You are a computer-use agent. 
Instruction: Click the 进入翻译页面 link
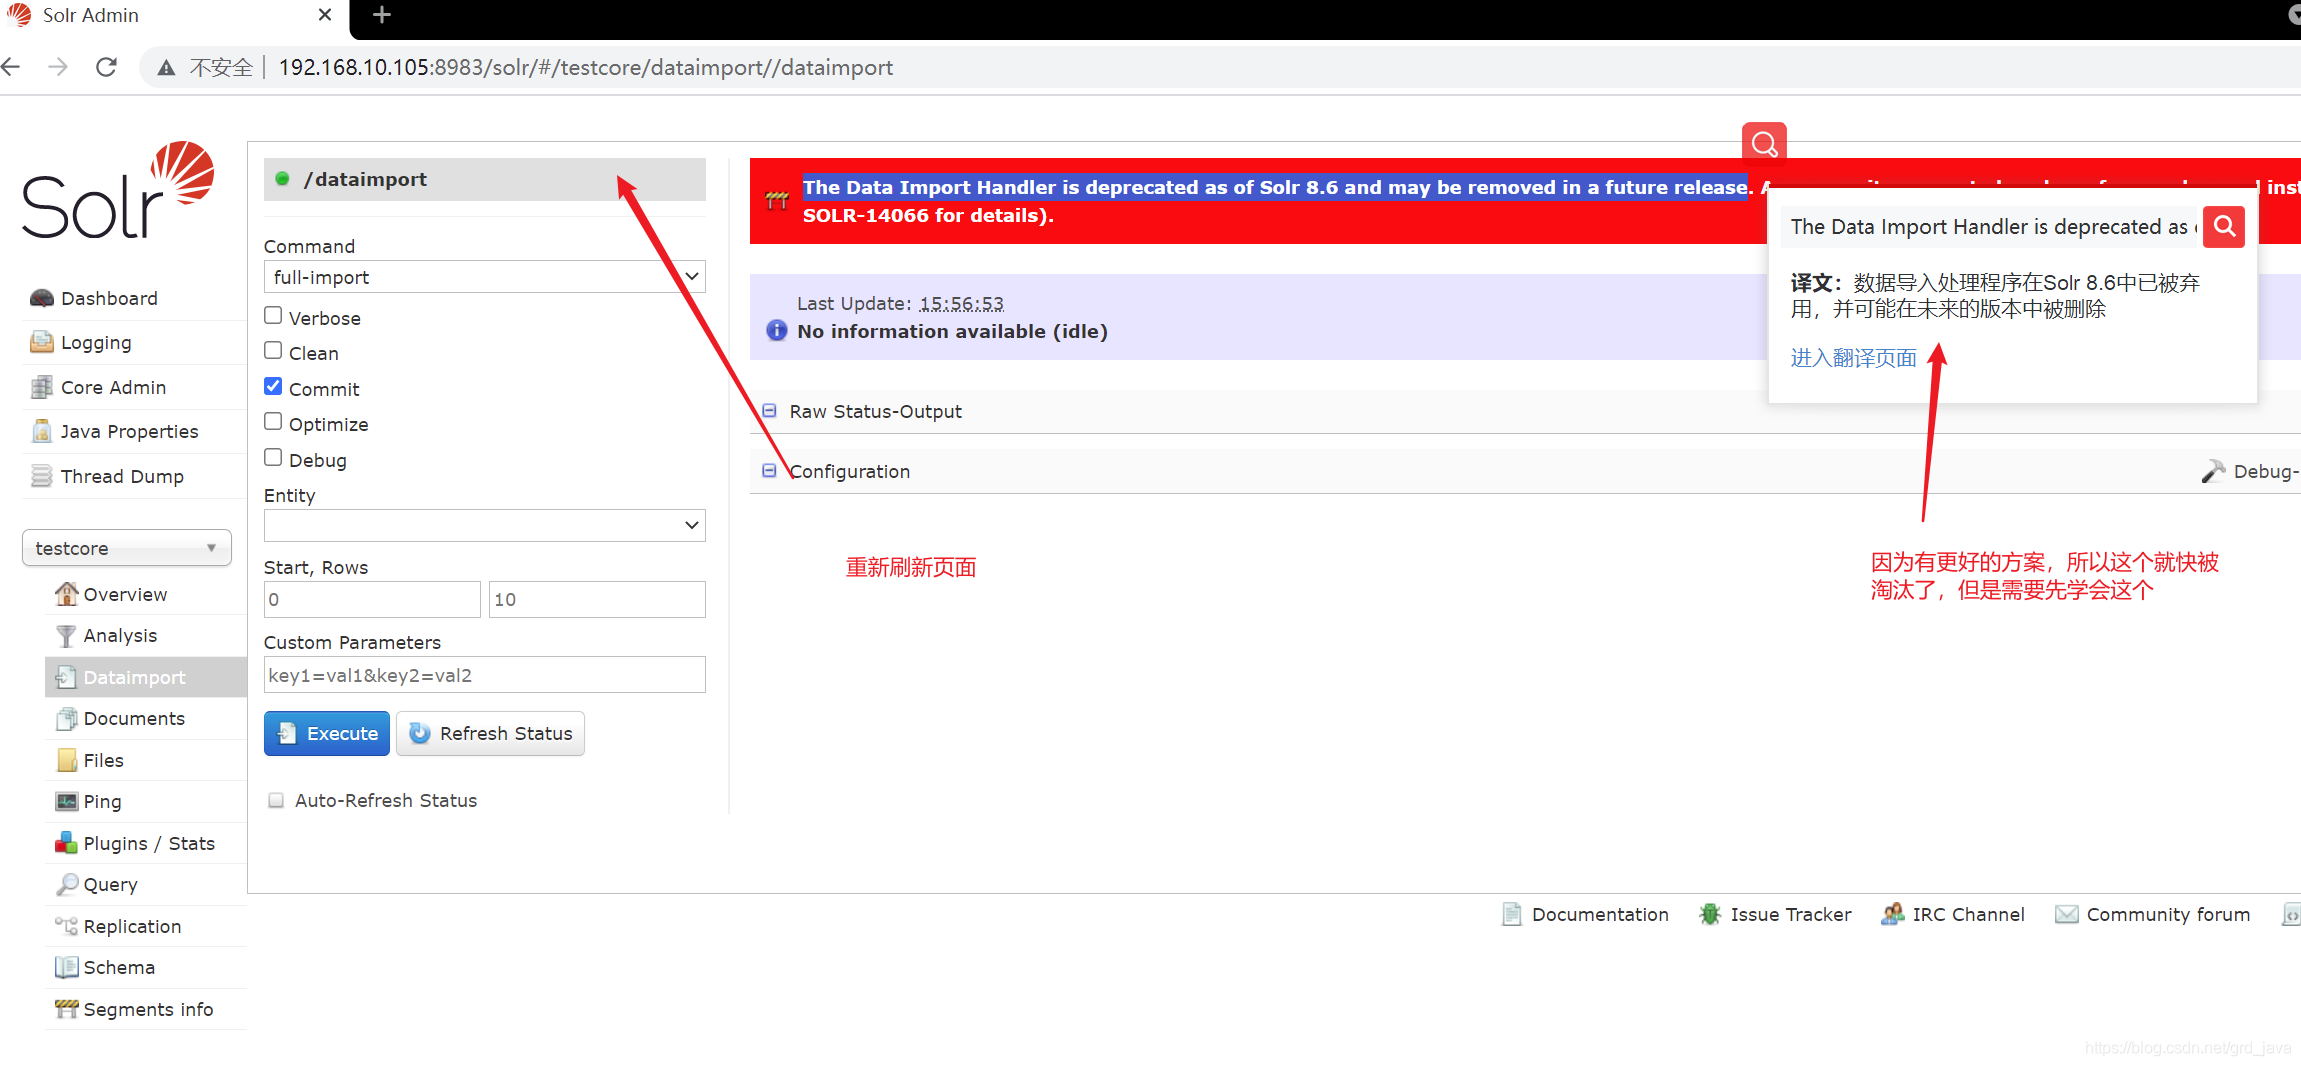click(x=1853, y=358)
